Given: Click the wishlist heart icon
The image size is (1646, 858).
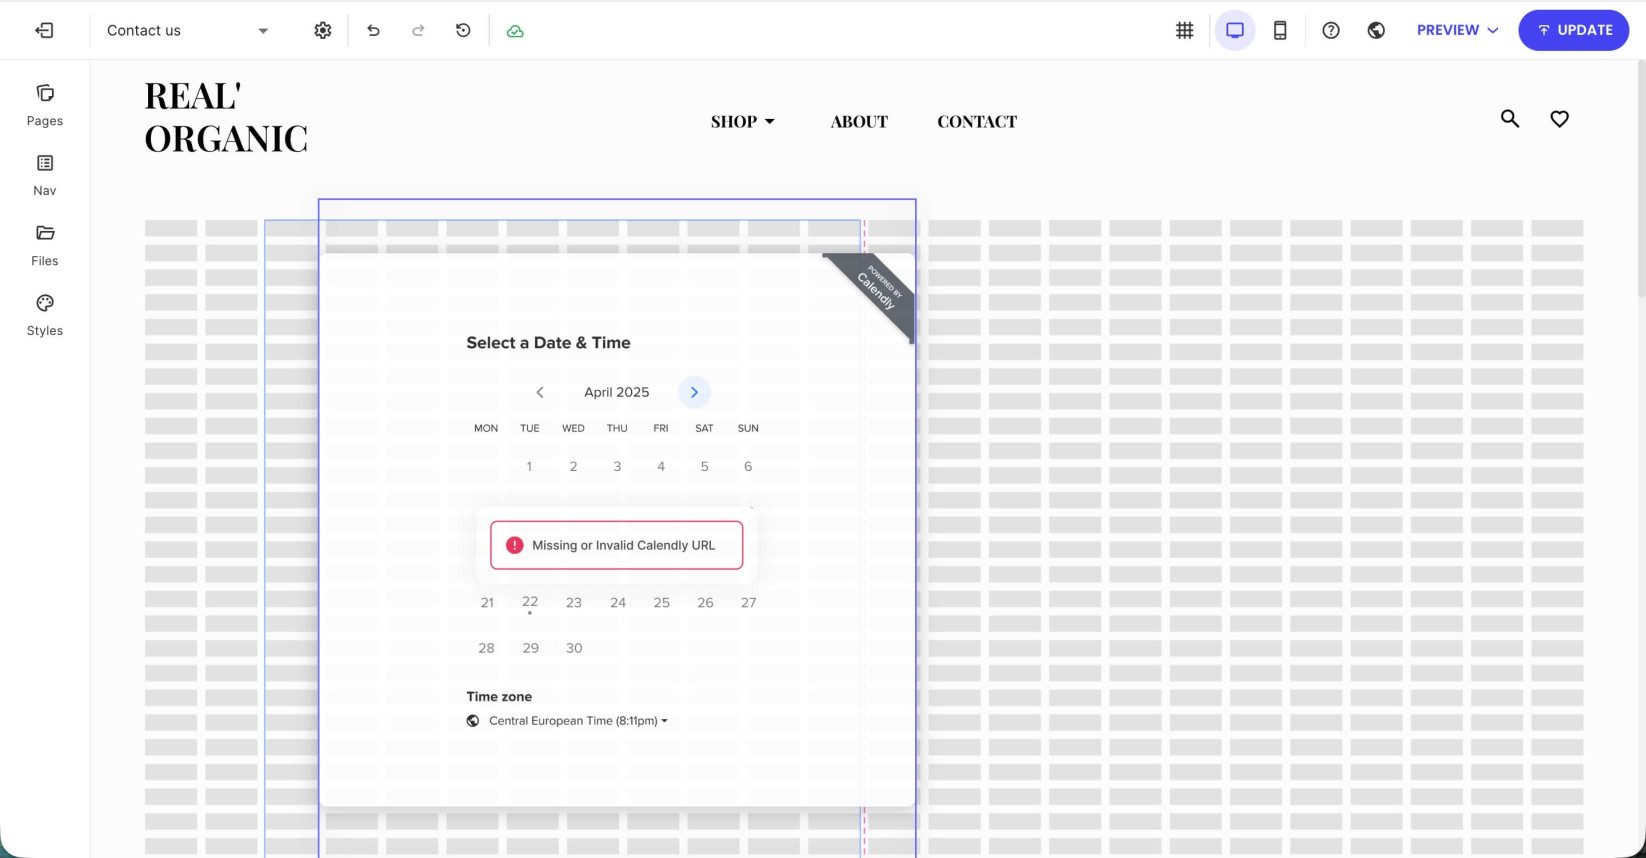Looking at the screenshot, I should [1559, 119].
